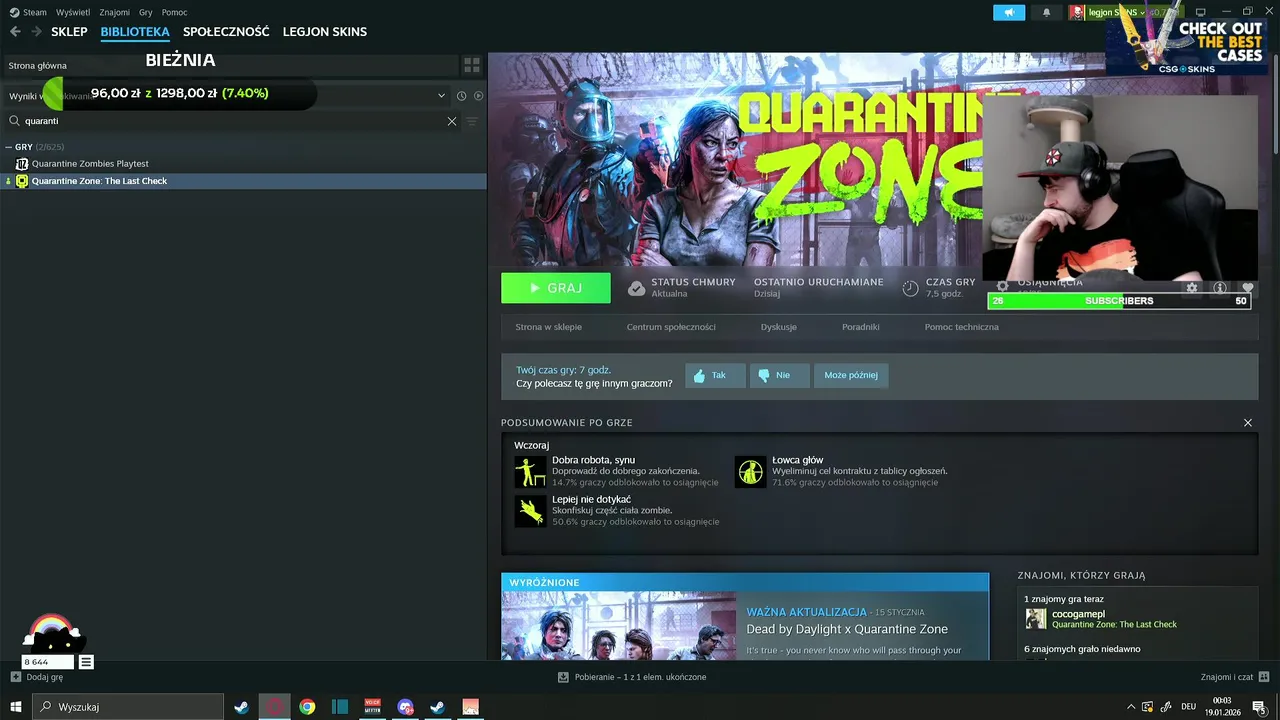Screen dimensions: 1280x720
Task: Switch the DEU keyboard language
Action: click(x=1189, y=707)
